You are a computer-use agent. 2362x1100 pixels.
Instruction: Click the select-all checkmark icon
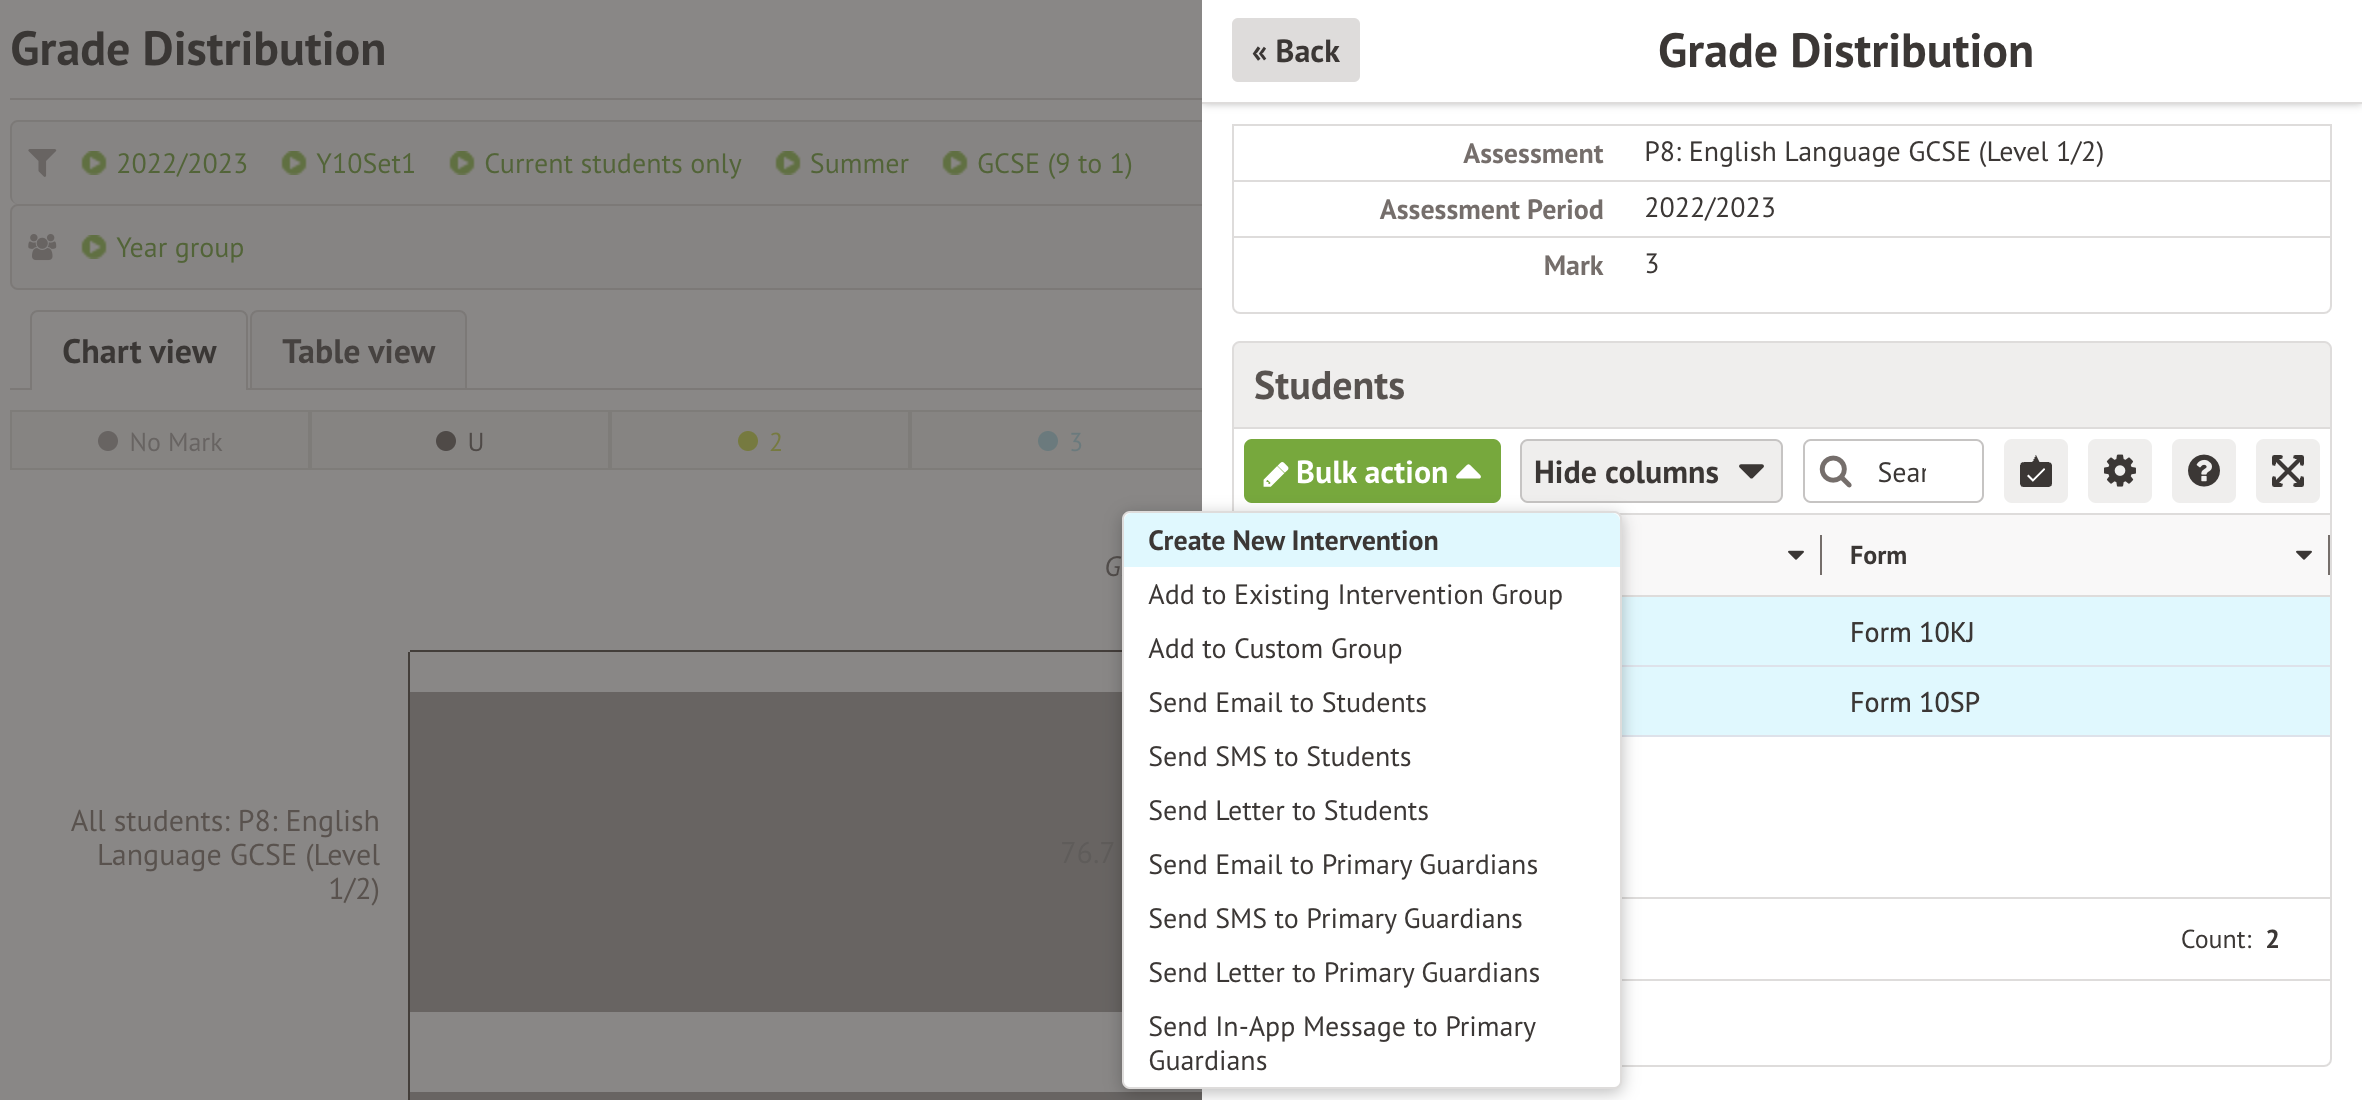coord(2035,471)
